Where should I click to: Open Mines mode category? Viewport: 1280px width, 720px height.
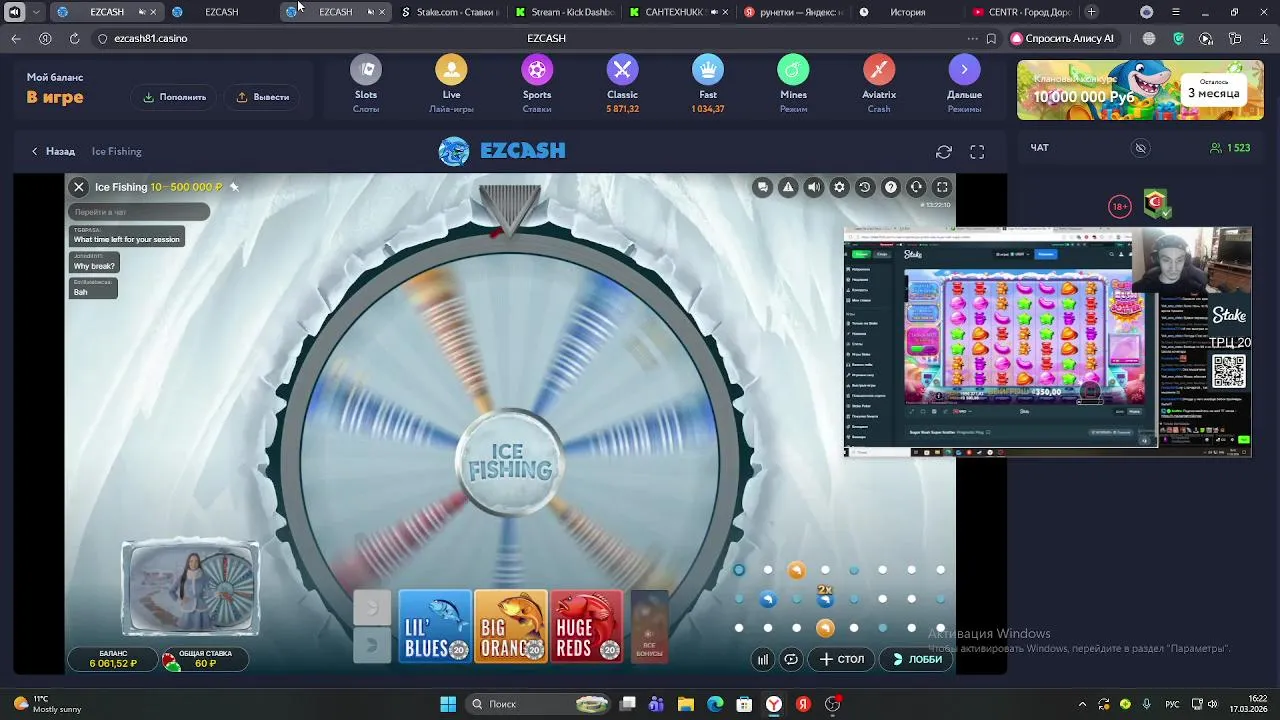pyautogui.click(x=793, y=85)
